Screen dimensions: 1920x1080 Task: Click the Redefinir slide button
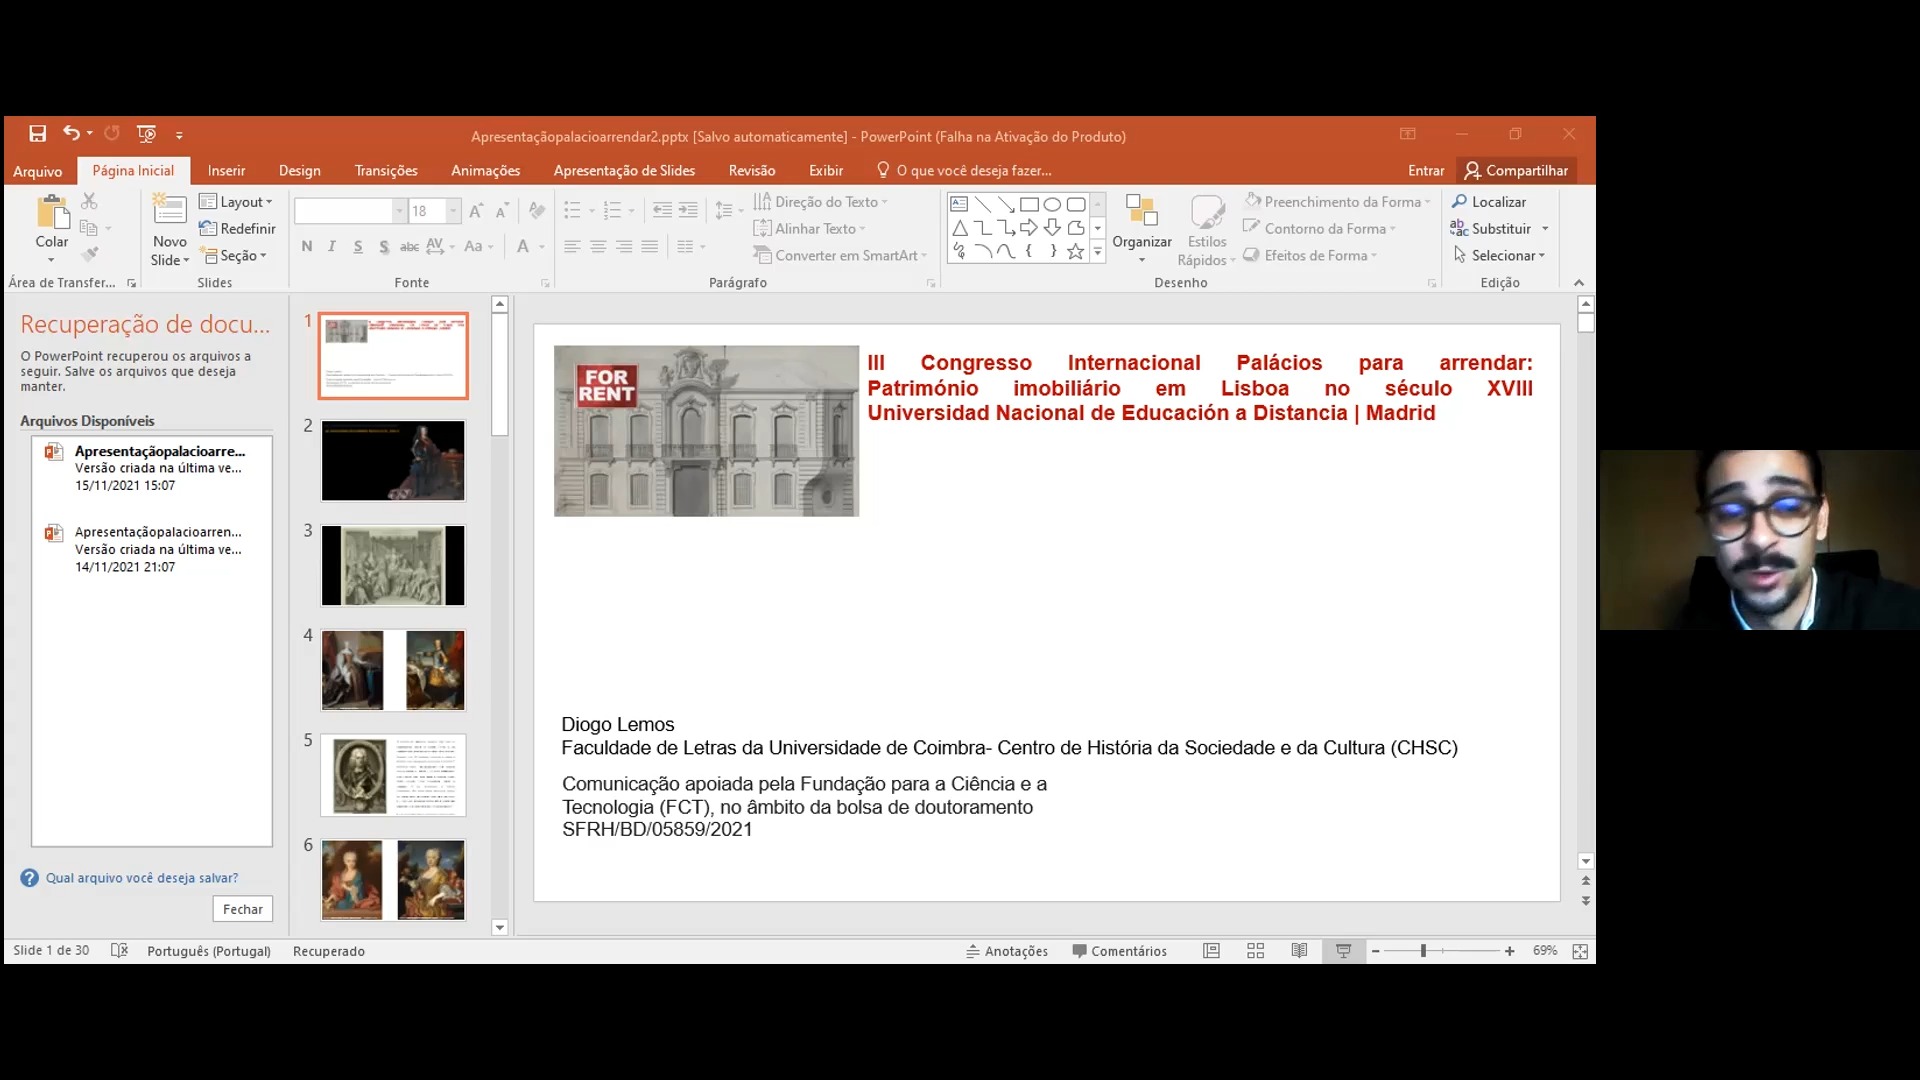tap(237, 229)
